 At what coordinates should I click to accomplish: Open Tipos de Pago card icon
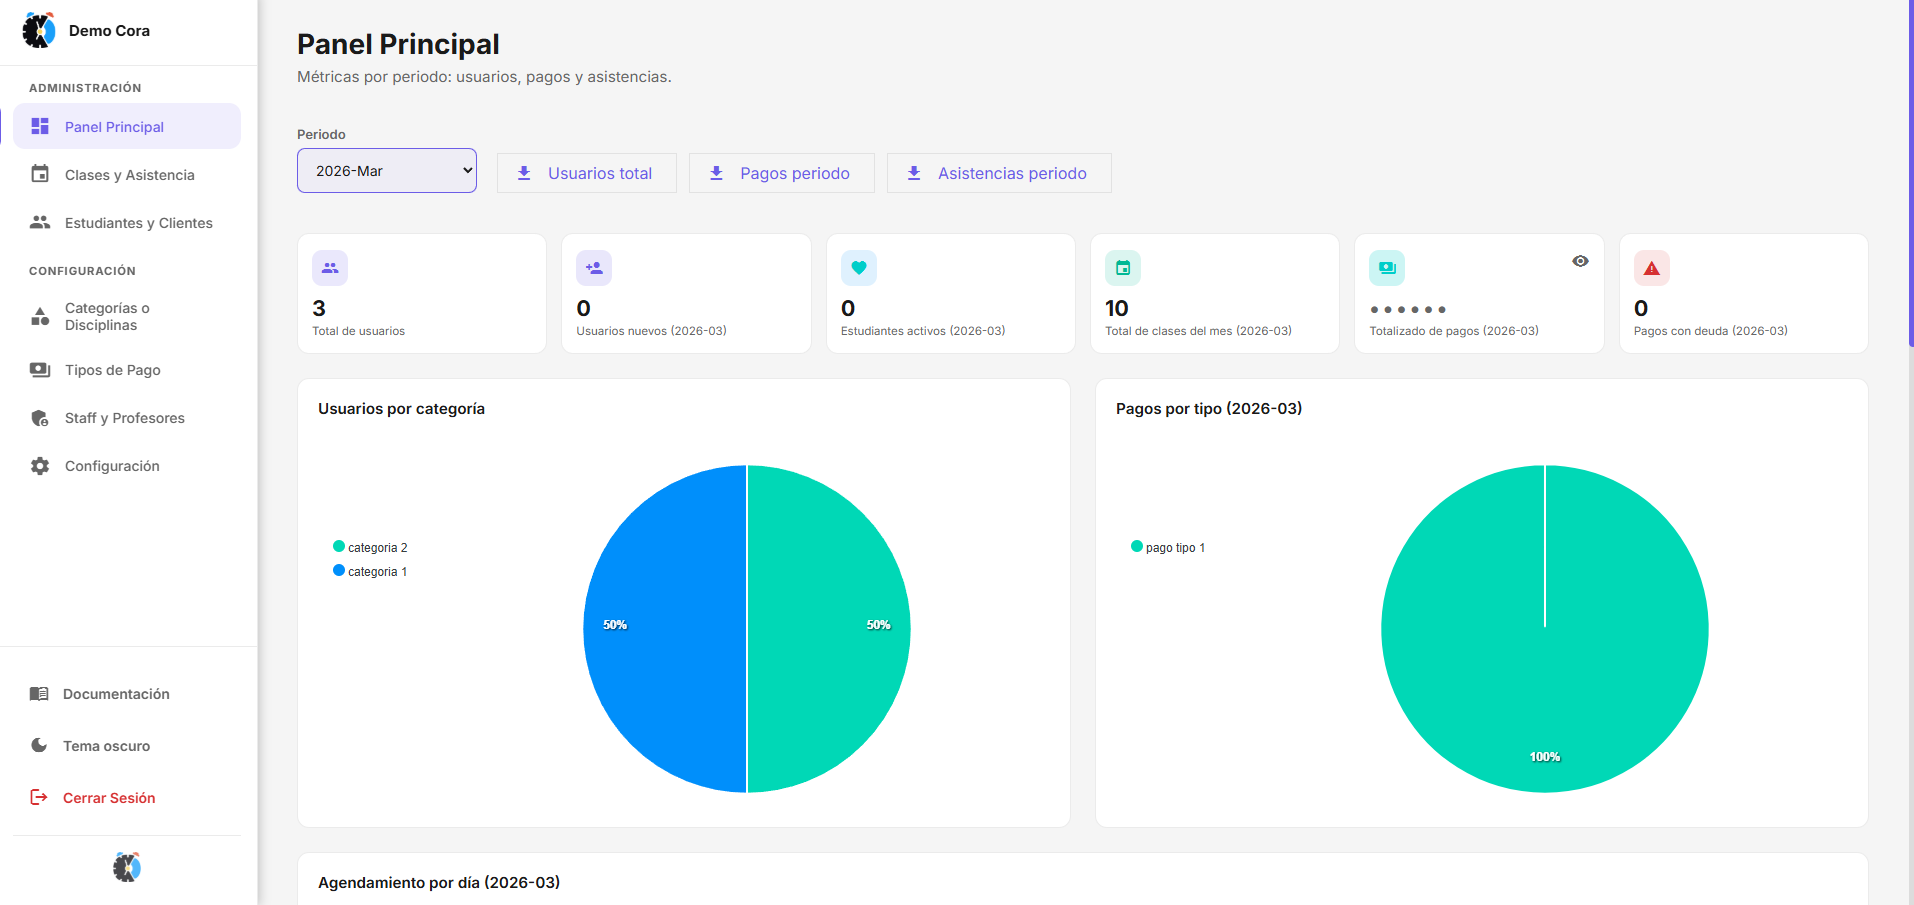[40, 369]
